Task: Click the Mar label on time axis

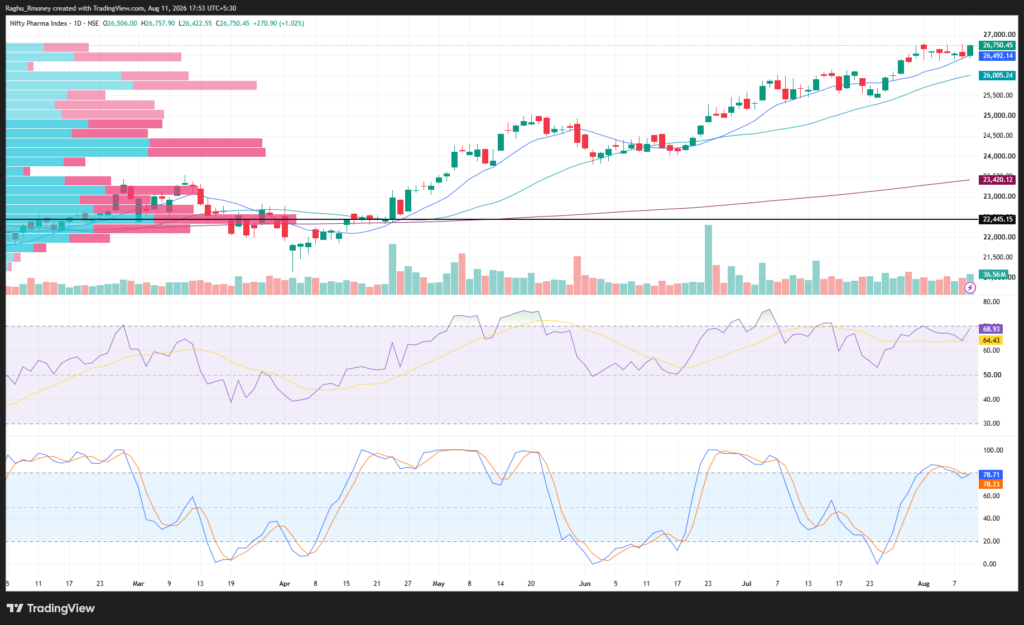Action: (138, 583)
